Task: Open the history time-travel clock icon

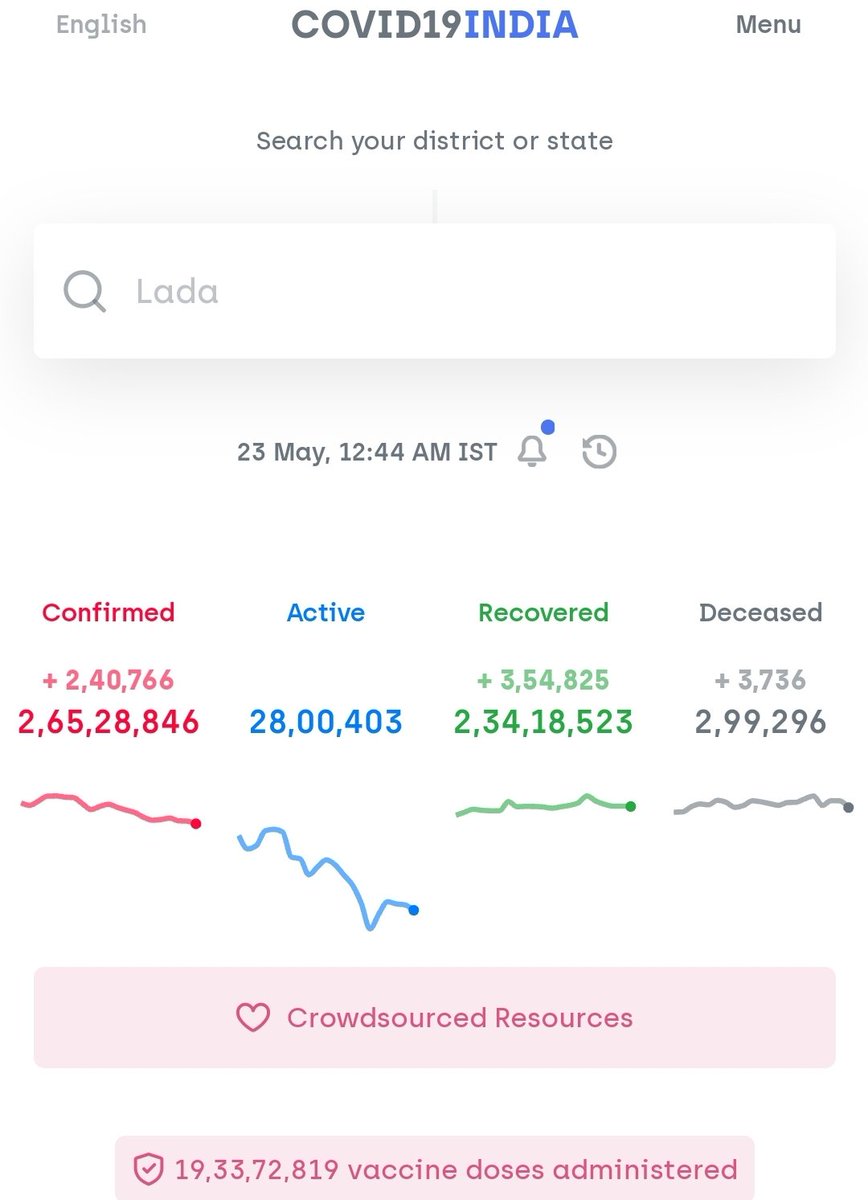Action: pyautogui.click(x=599, y=452)
